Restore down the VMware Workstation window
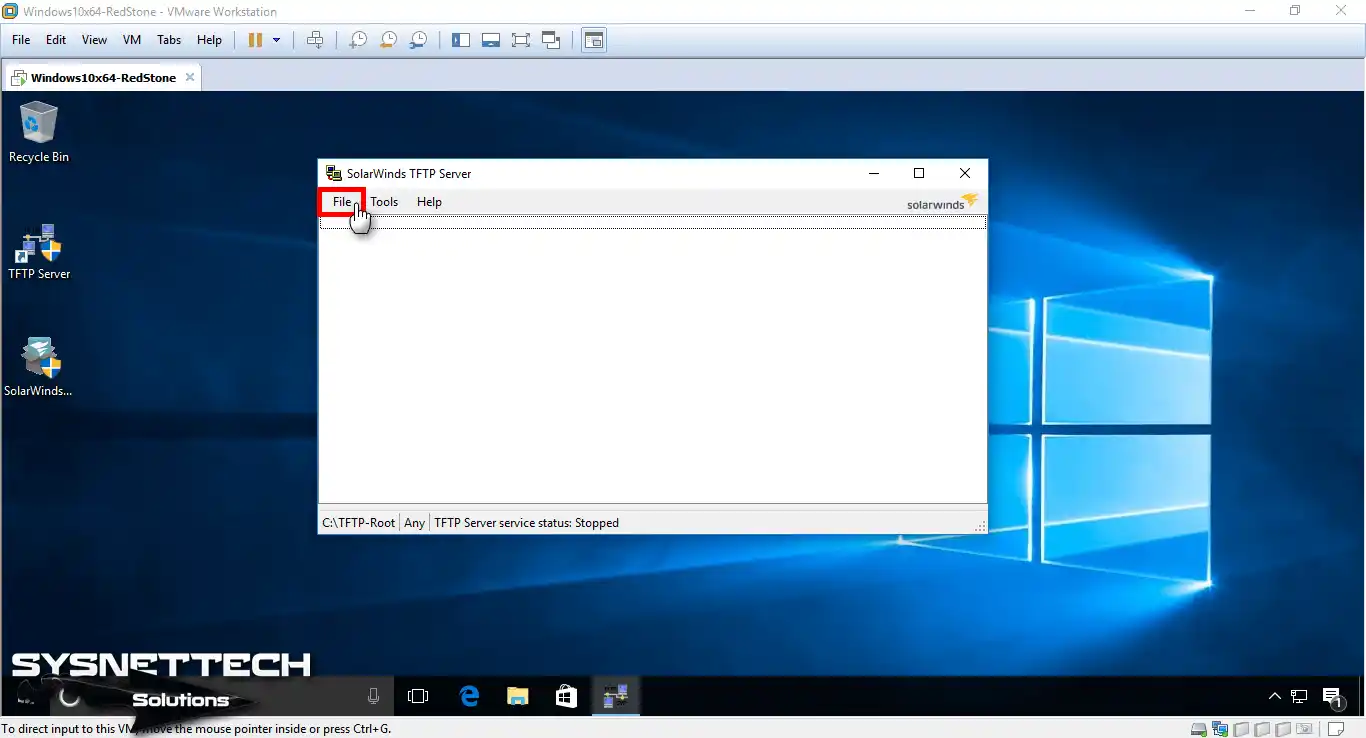 (1295, 11)
